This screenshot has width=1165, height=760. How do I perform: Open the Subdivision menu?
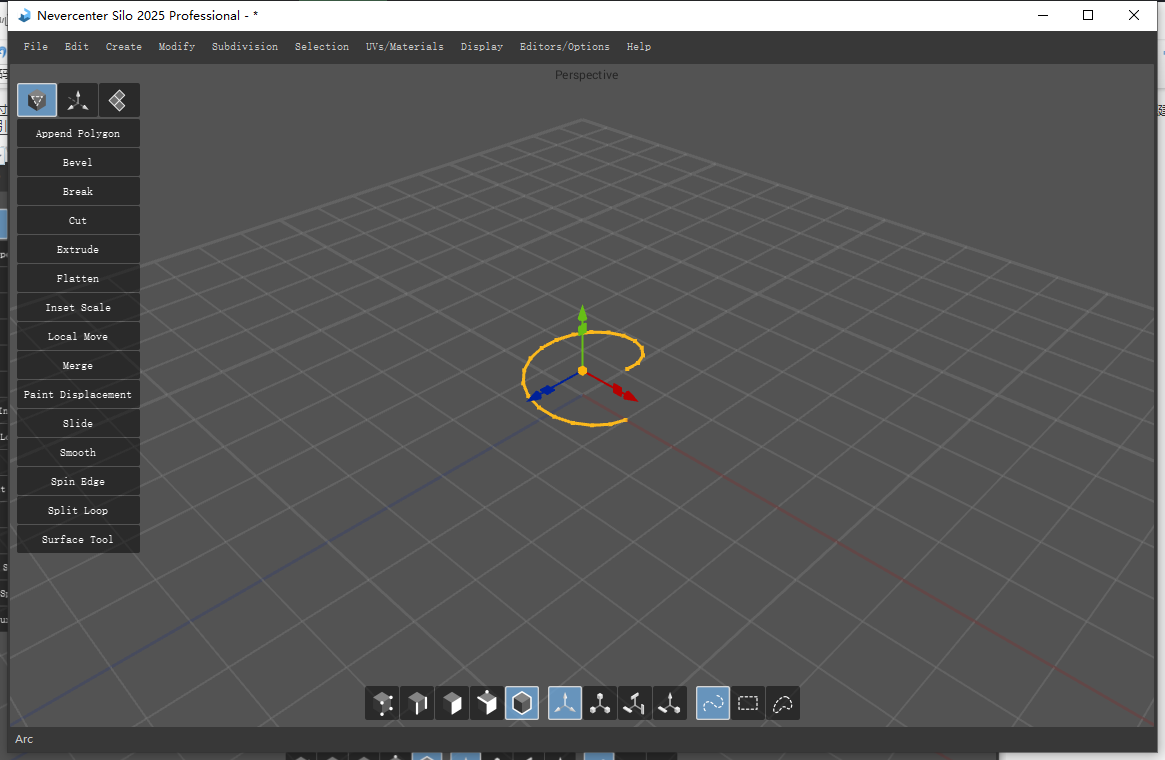(x=245, y=47)
